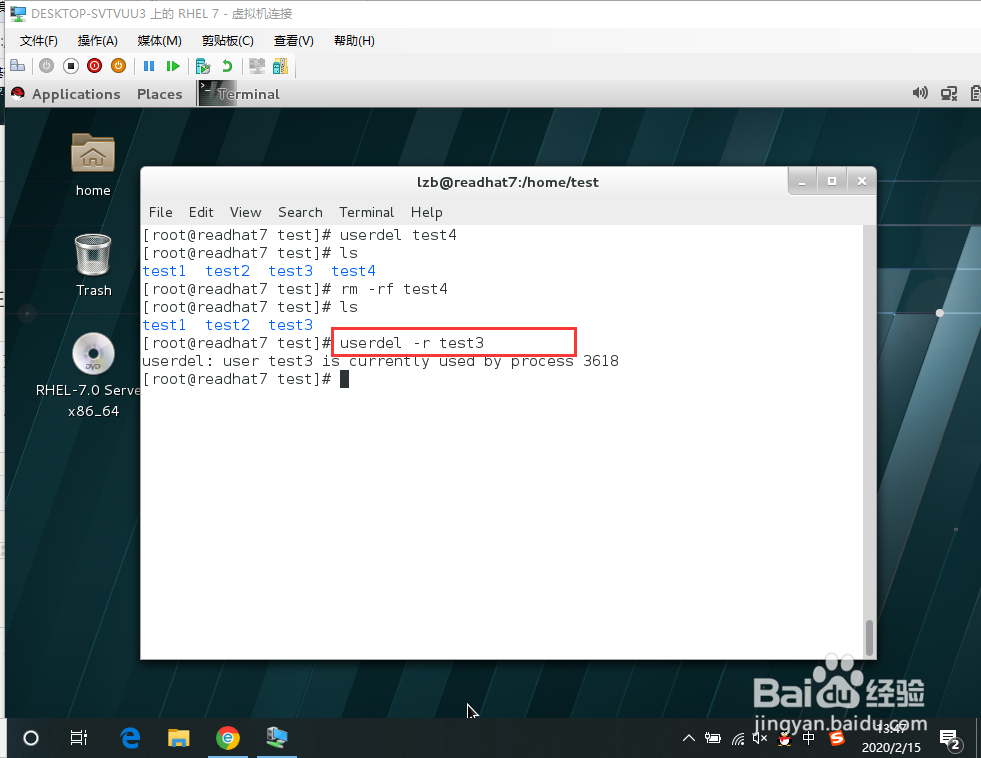Click the 'rm -rf test4' command text
Image resolution: width=981 pixels, height=758 pixels.
coord(394,289)
